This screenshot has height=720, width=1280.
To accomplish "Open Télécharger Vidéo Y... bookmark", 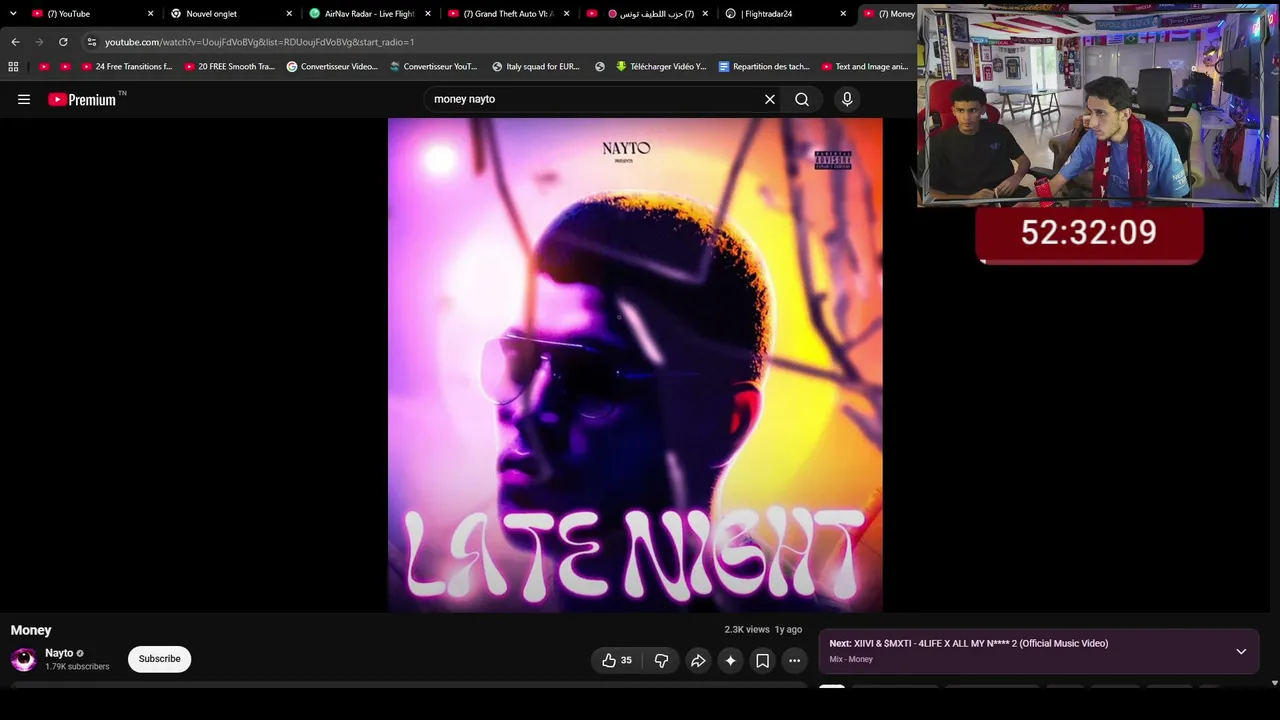I will 661,67.
